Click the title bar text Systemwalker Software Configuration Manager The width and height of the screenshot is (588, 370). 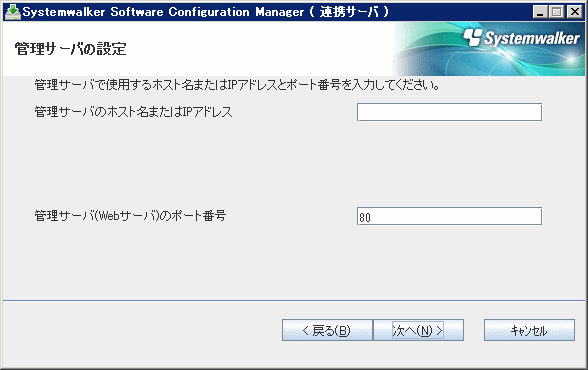click(163, 12)
